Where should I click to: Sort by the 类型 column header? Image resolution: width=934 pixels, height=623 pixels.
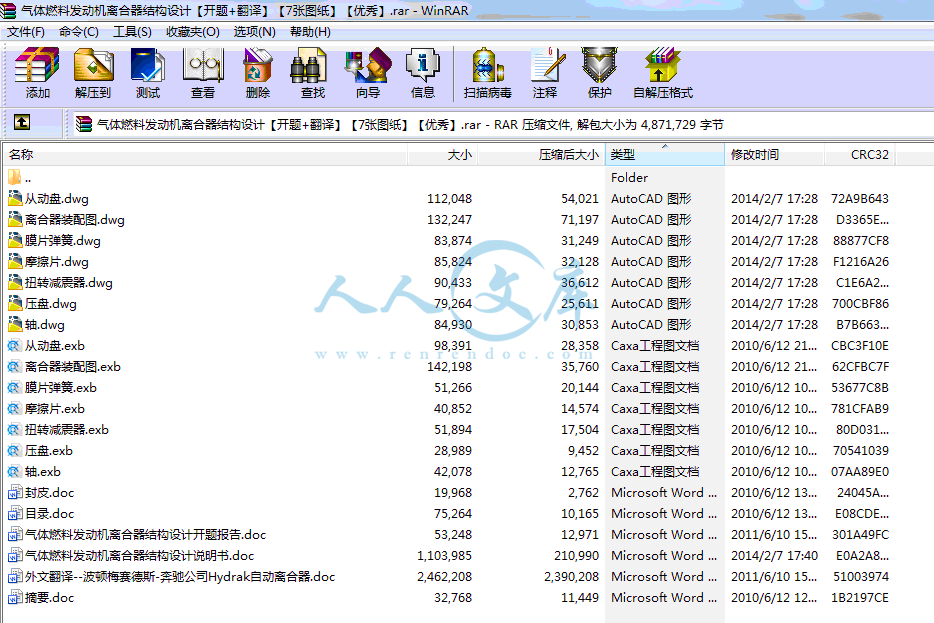coord(665,155)
